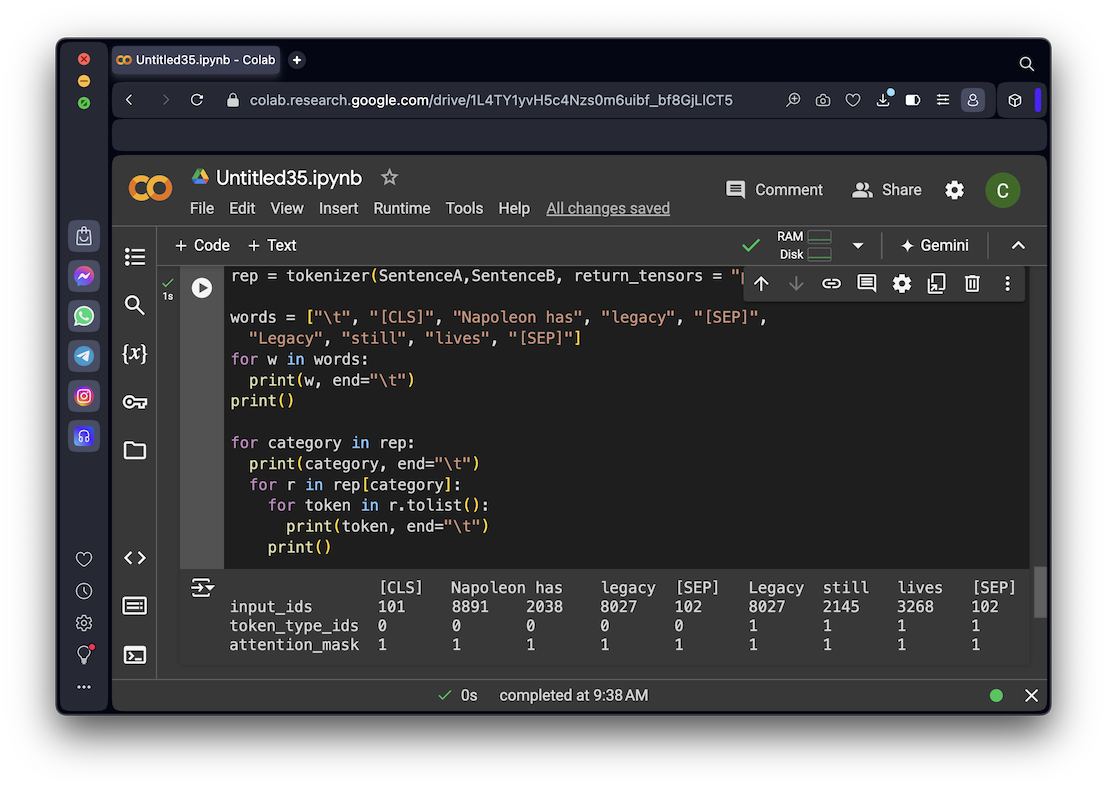Add a new Code cell
The height and width of the screenshot is (789, 1107).
[x=202, y=245]
